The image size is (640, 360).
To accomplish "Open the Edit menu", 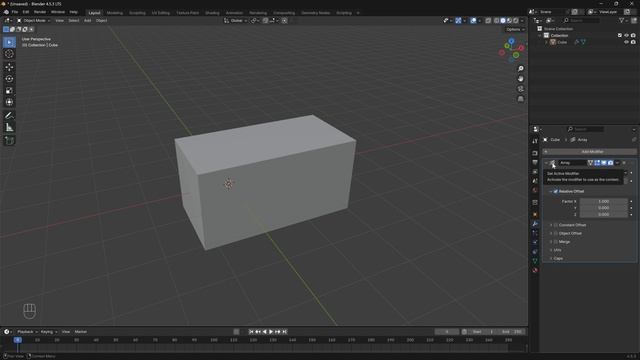I will (26, 12).
